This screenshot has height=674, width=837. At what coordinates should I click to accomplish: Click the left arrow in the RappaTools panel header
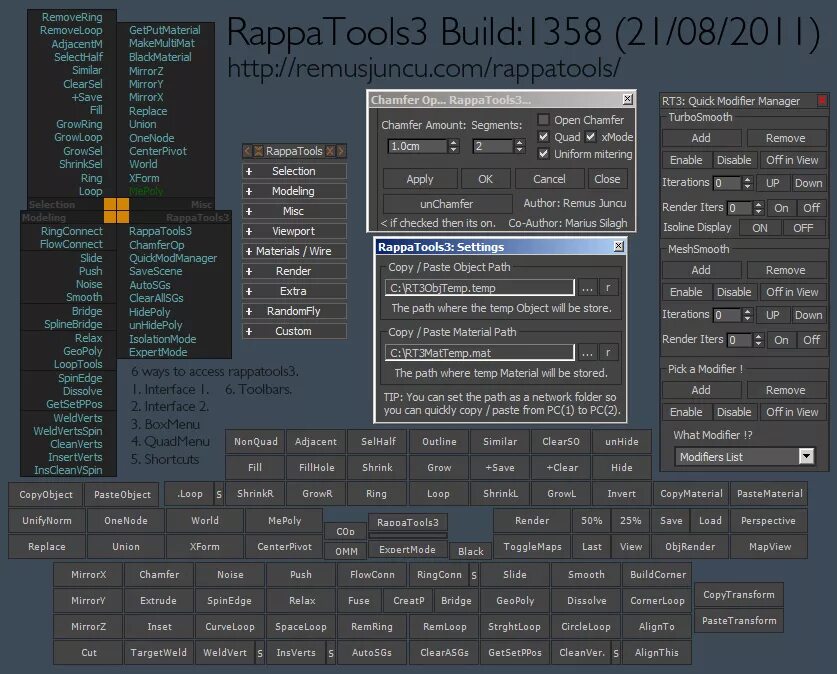pyautogui.click(x=247, y=151)
